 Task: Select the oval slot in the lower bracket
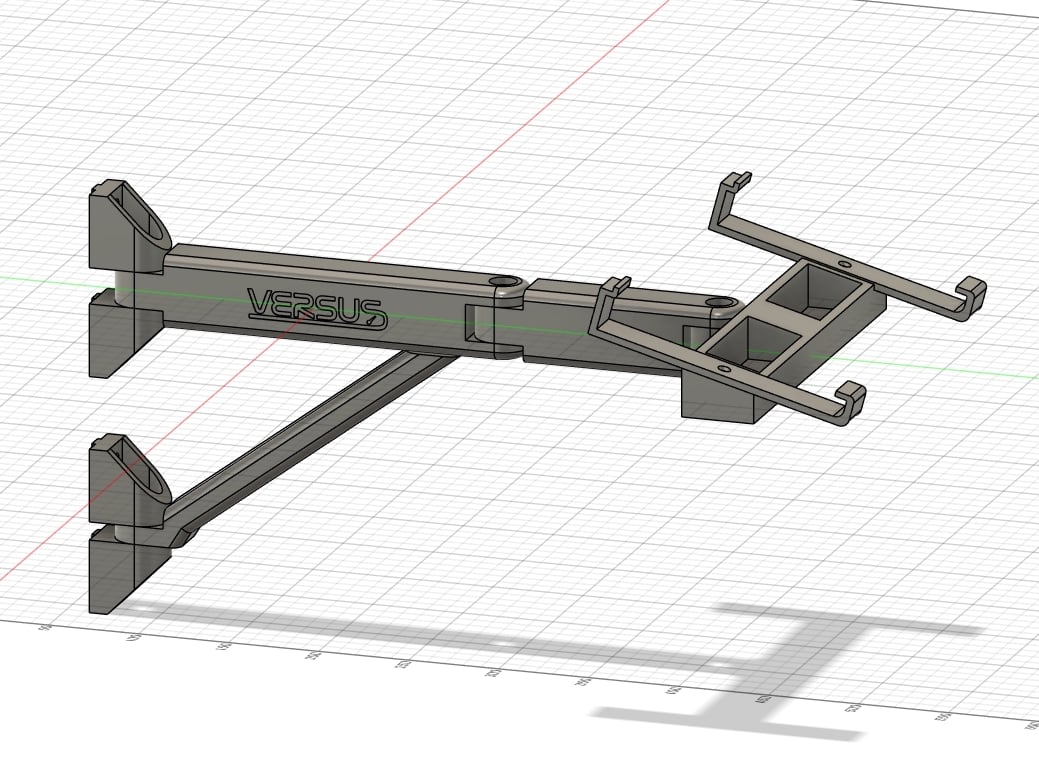tap(145, 470)
